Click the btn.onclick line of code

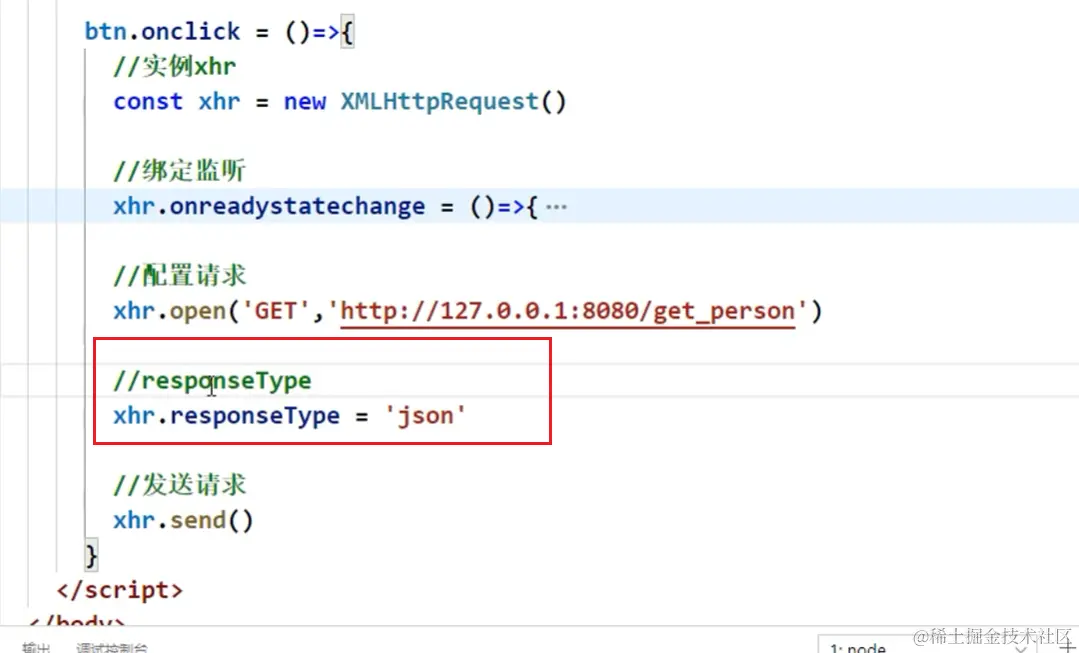[x=220, y=32]
